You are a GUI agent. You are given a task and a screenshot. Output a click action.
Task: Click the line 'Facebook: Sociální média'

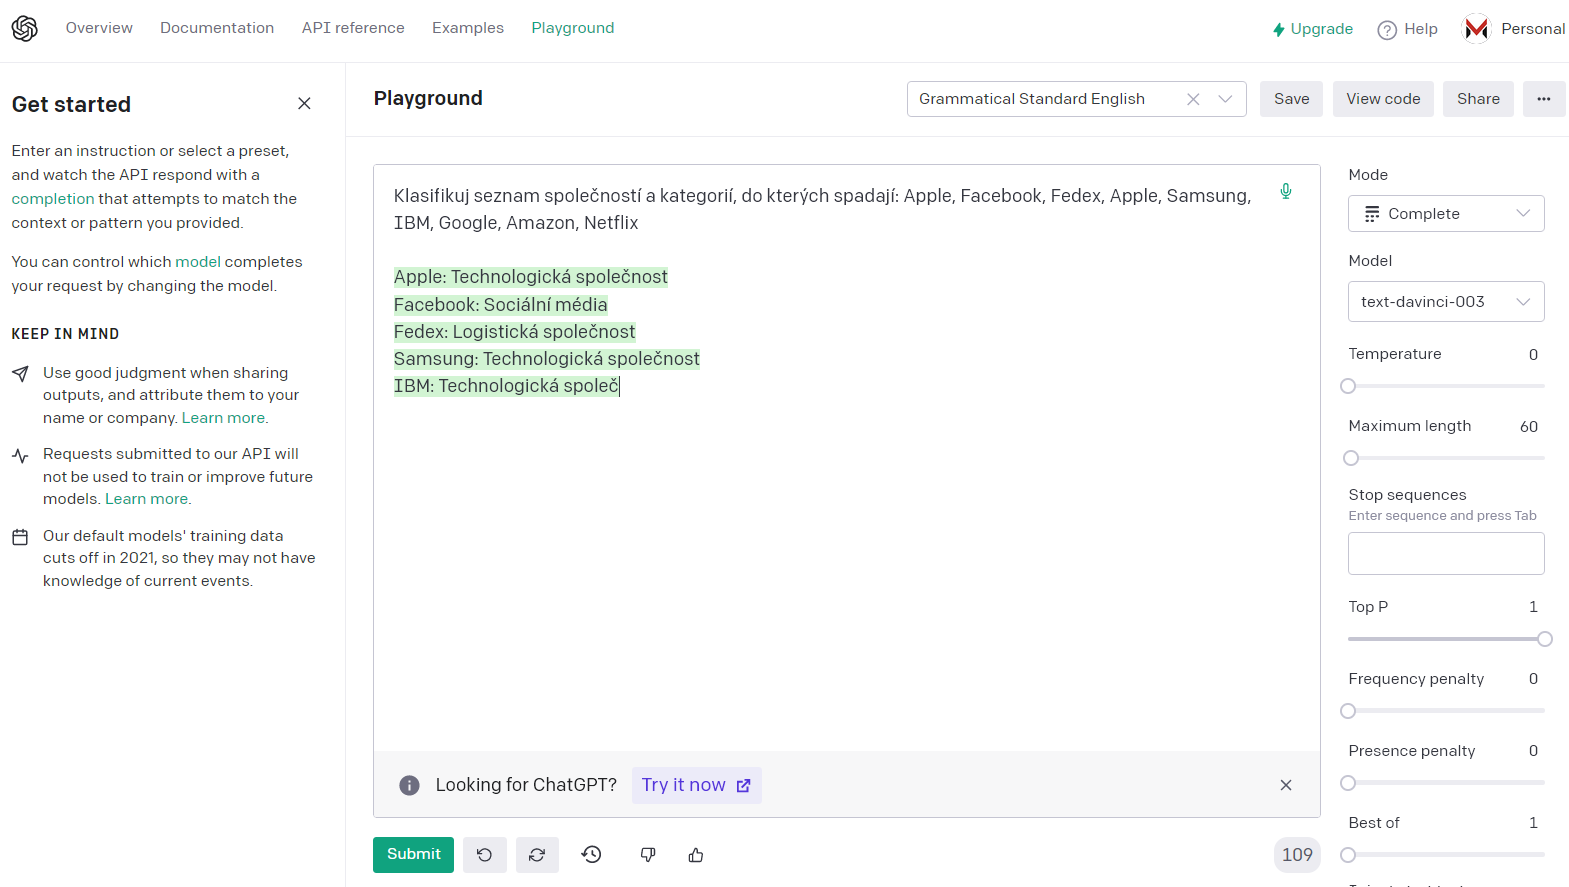500,305
